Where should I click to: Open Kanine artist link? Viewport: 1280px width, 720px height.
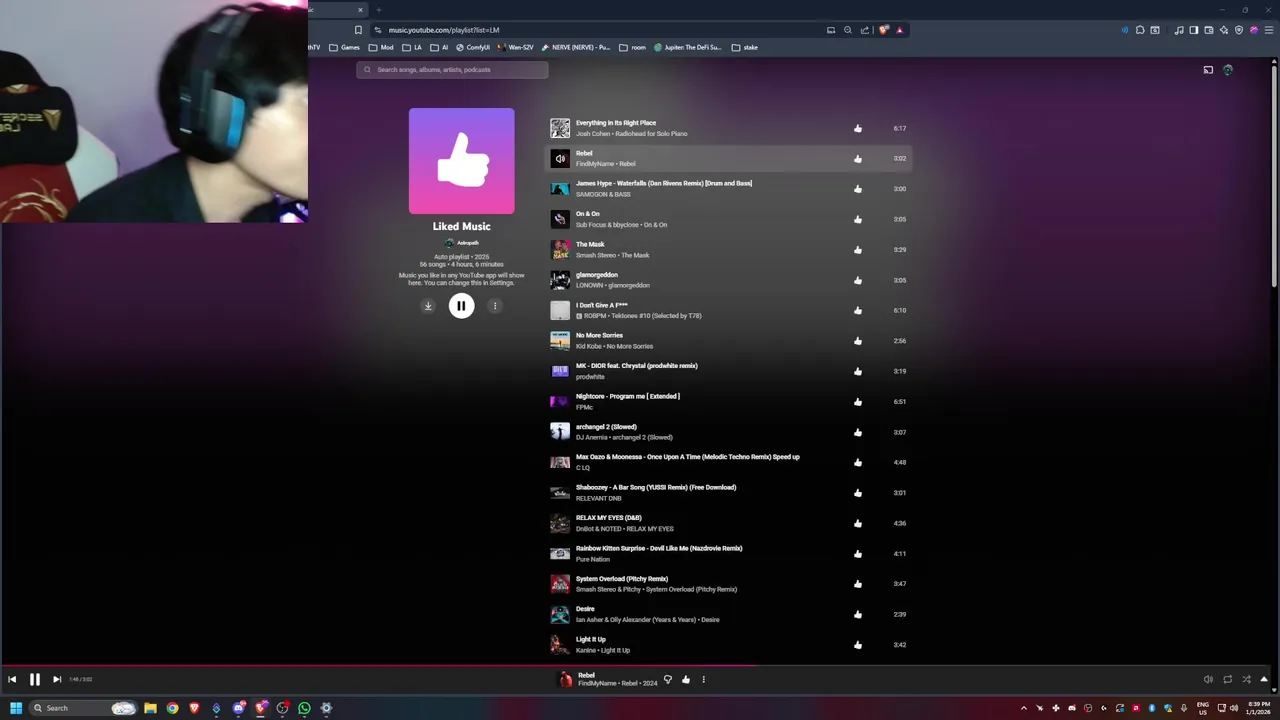[x=586, y=650]
